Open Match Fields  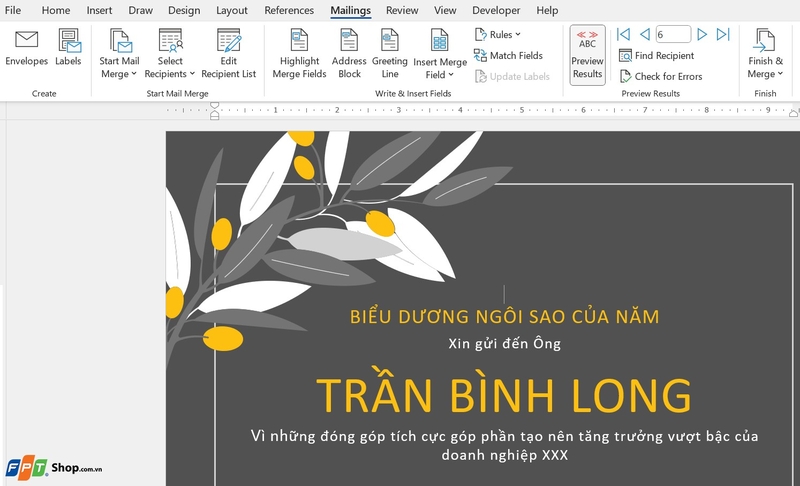tap(508, 55)
